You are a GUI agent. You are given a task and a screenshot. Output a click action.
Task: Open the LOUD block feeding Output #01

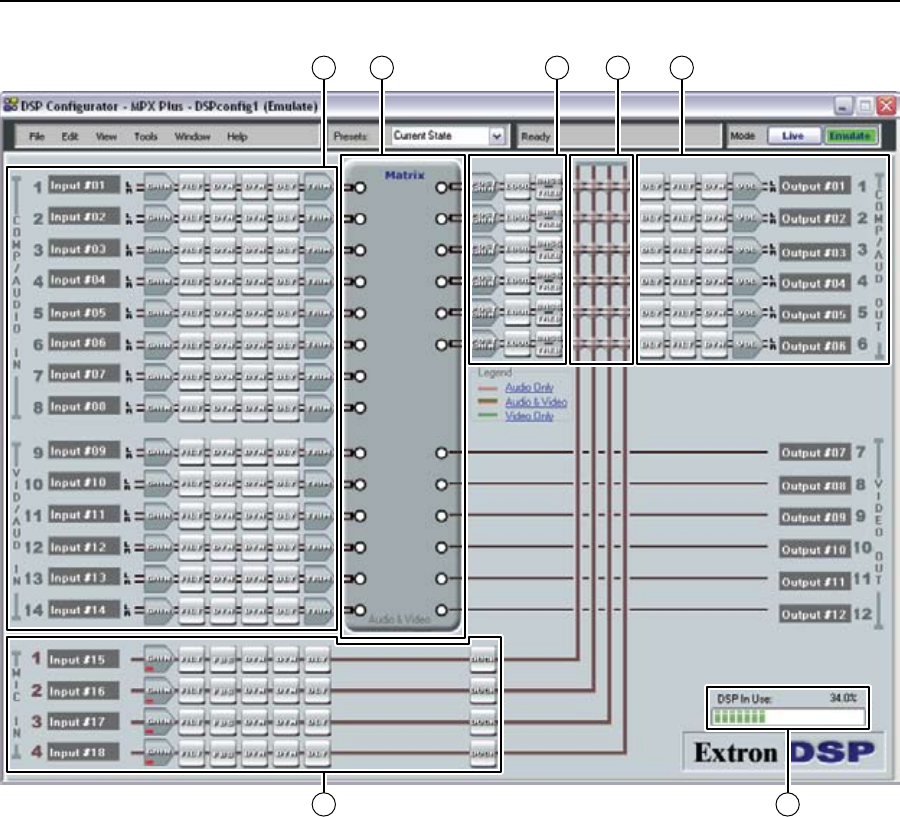click(x=517, y=187)
